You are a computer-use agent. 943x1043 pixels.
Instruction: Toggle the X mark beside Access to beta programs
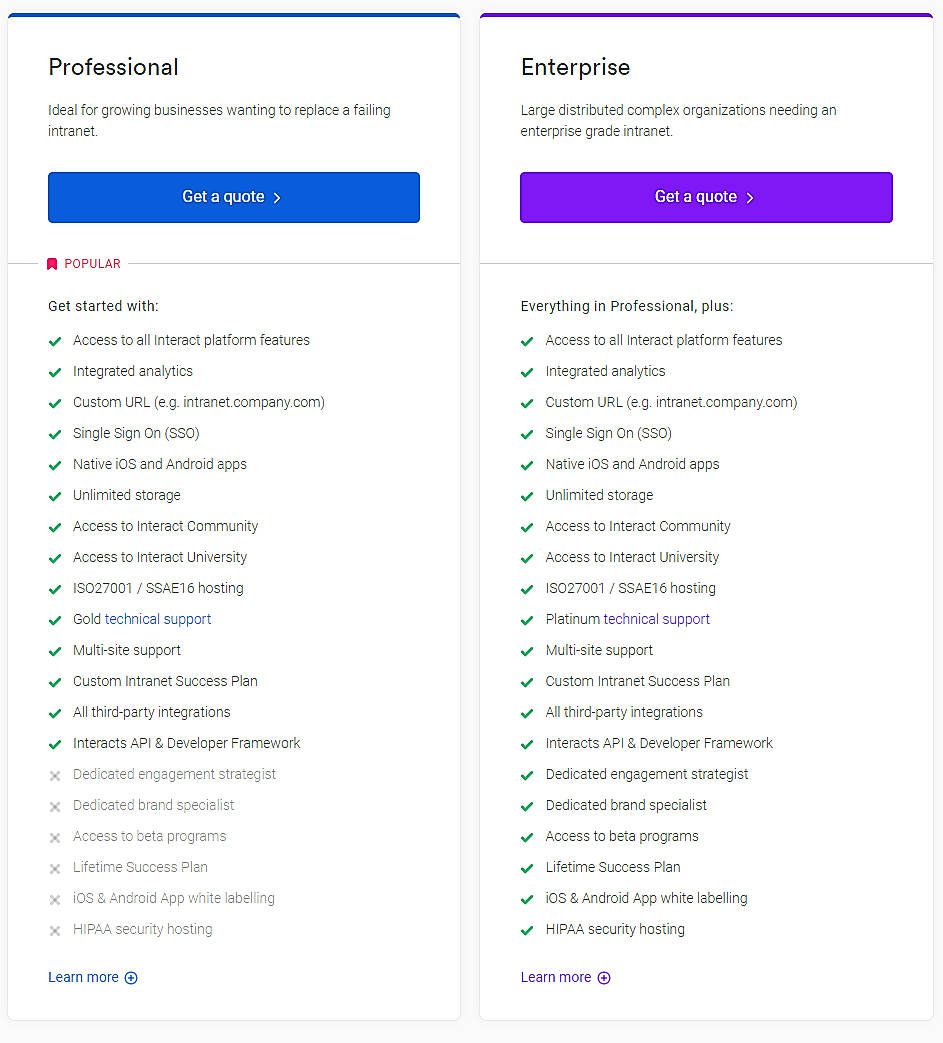55,837
